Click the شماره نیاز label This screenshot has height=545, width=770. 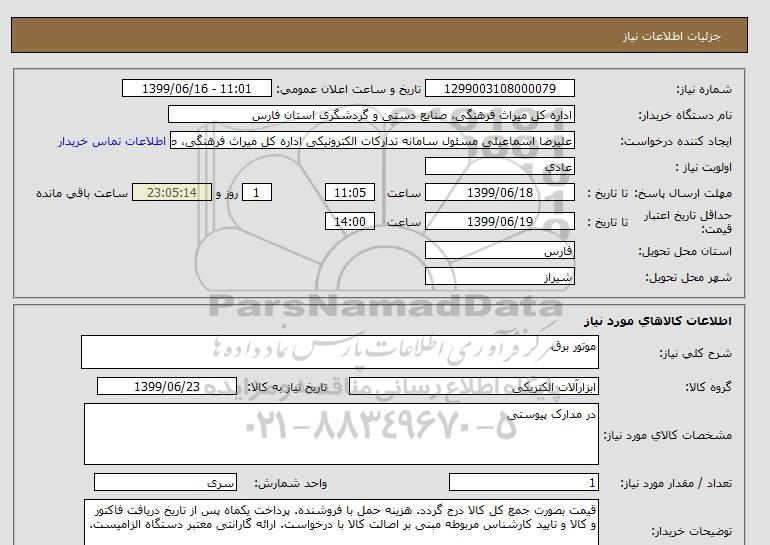(704, 89)
